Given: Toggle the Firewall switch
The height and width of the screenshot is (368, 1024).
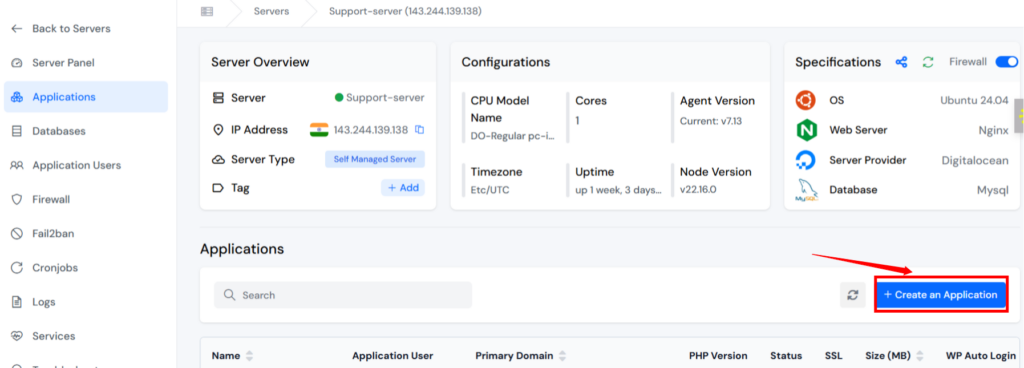Looking at the screenshot, I should [x=1006, y=62].
